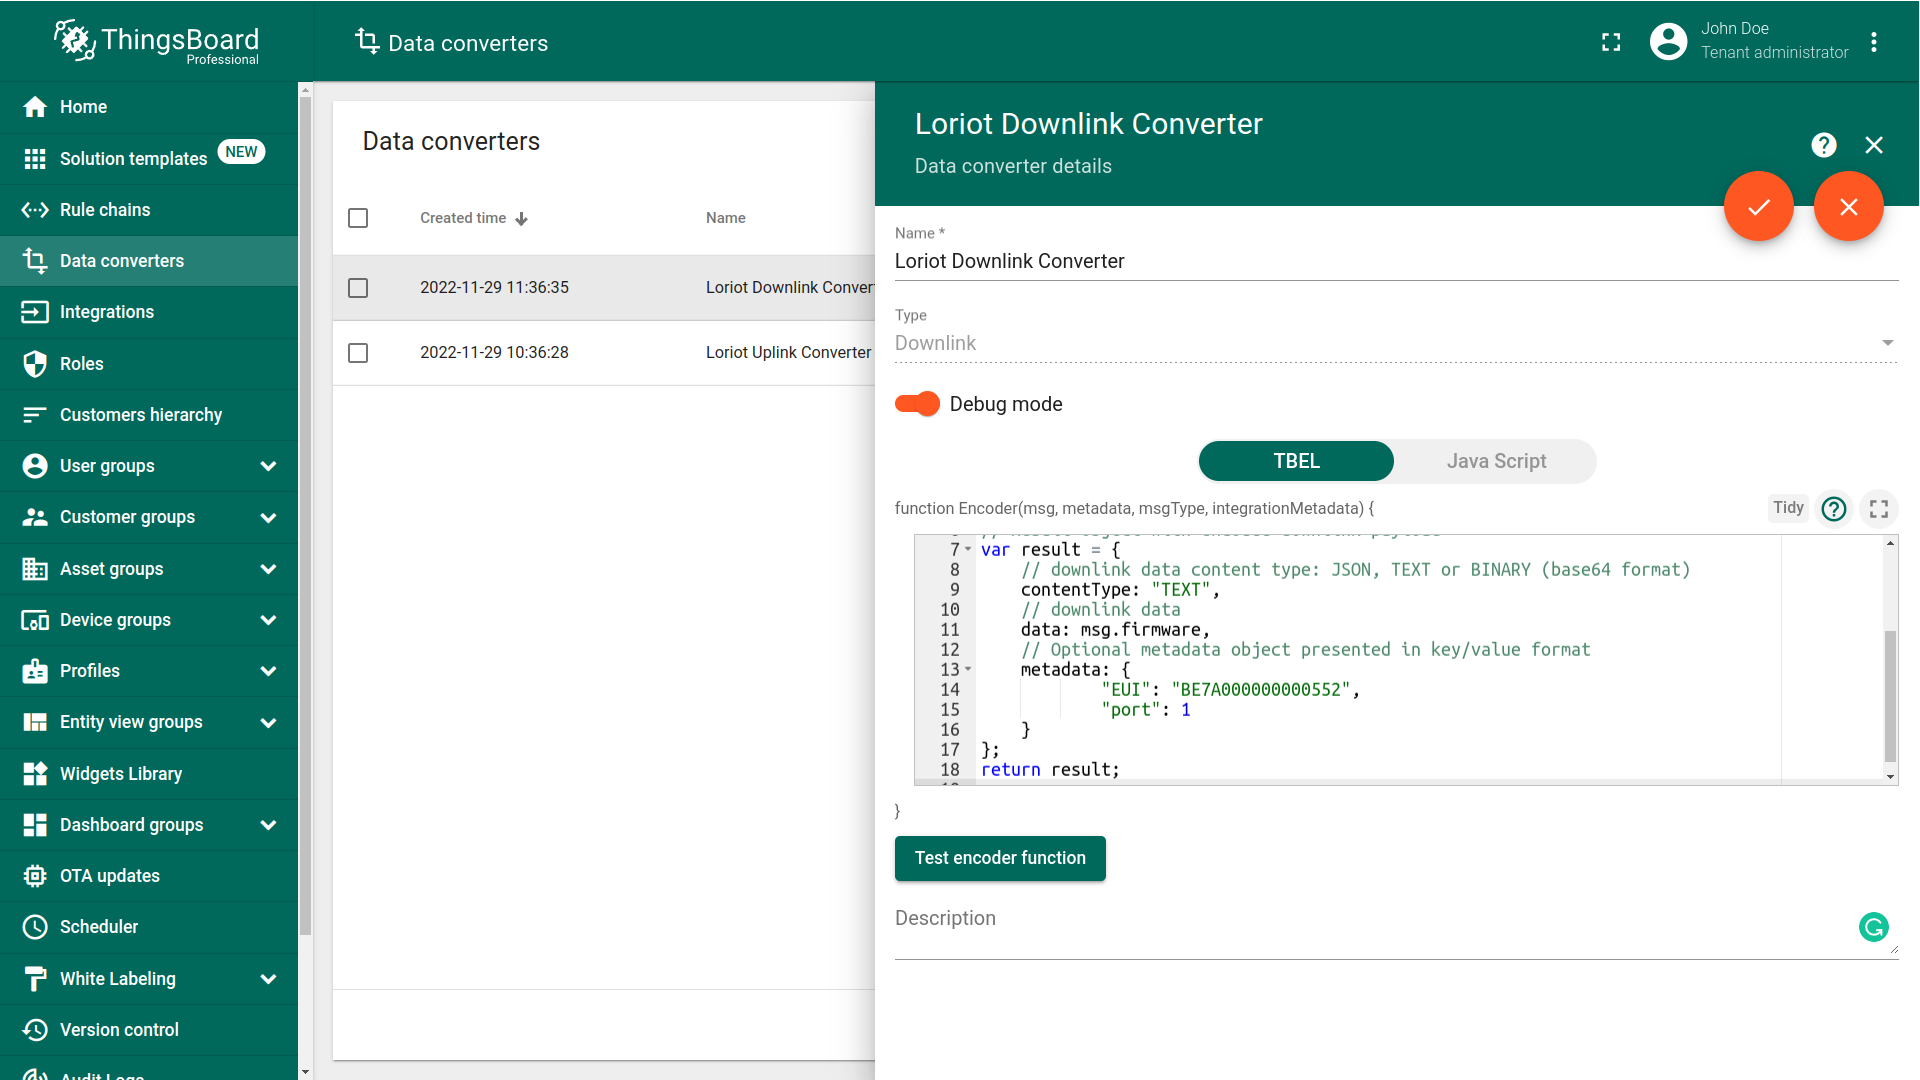
Task: Check the Loriot Uplink Converter row checkbox
Action: [358, 353]
